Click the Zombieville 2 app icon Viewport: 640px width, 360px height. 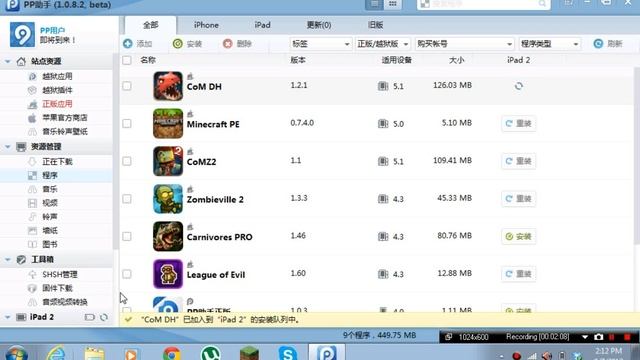click(x=168, y=199)
